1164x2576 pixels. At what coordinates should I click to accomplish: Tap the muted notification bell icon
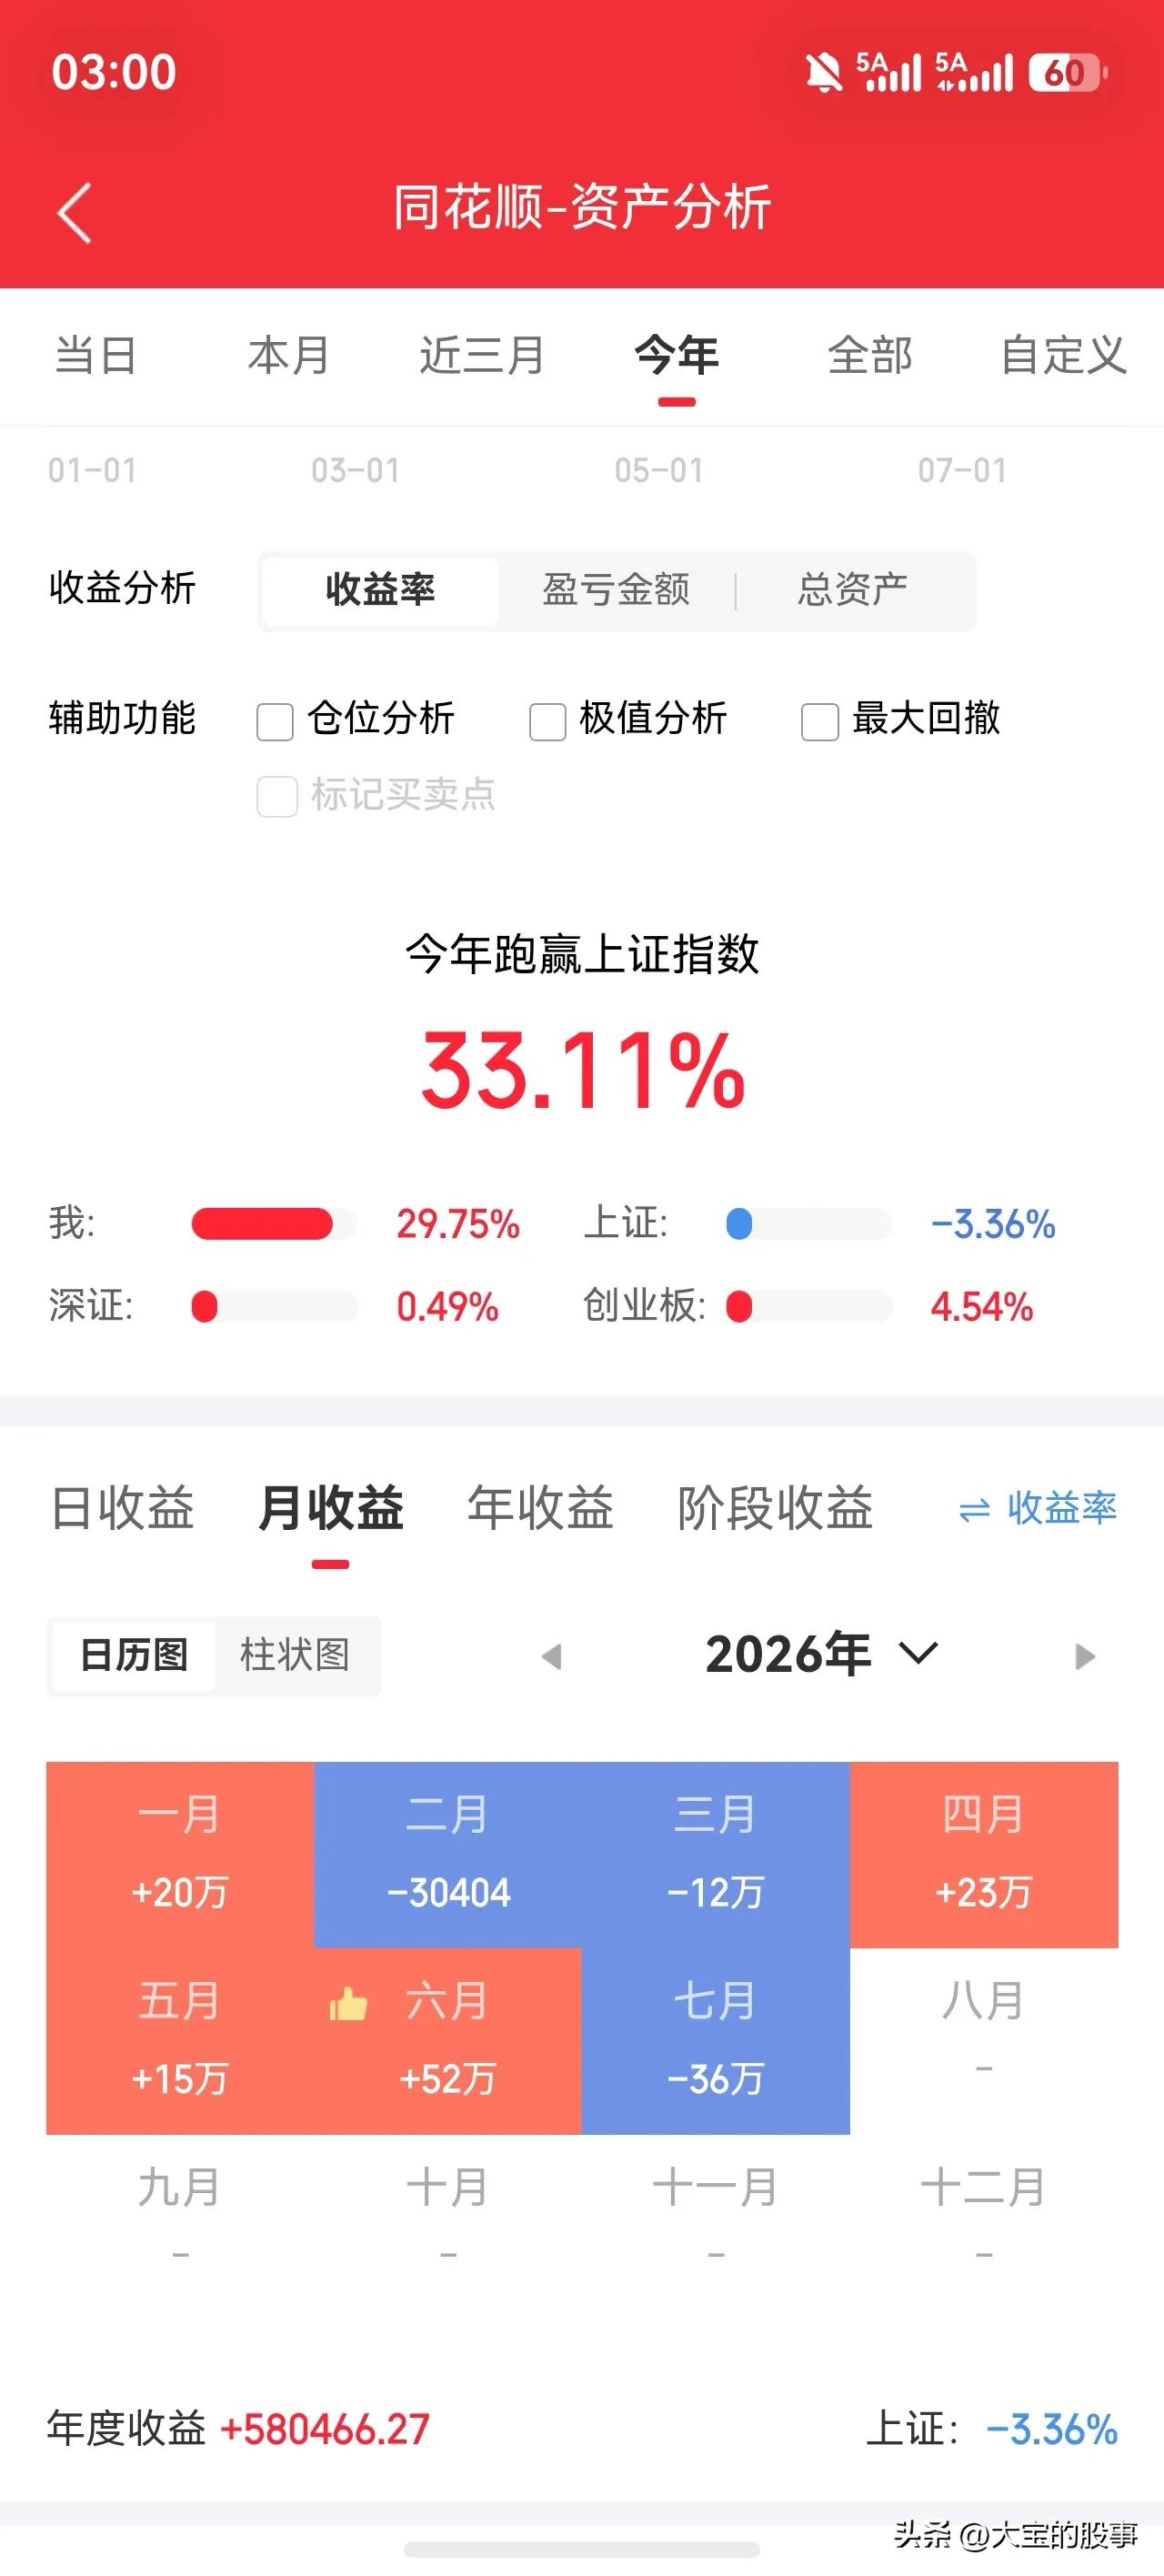click(823, 72)
